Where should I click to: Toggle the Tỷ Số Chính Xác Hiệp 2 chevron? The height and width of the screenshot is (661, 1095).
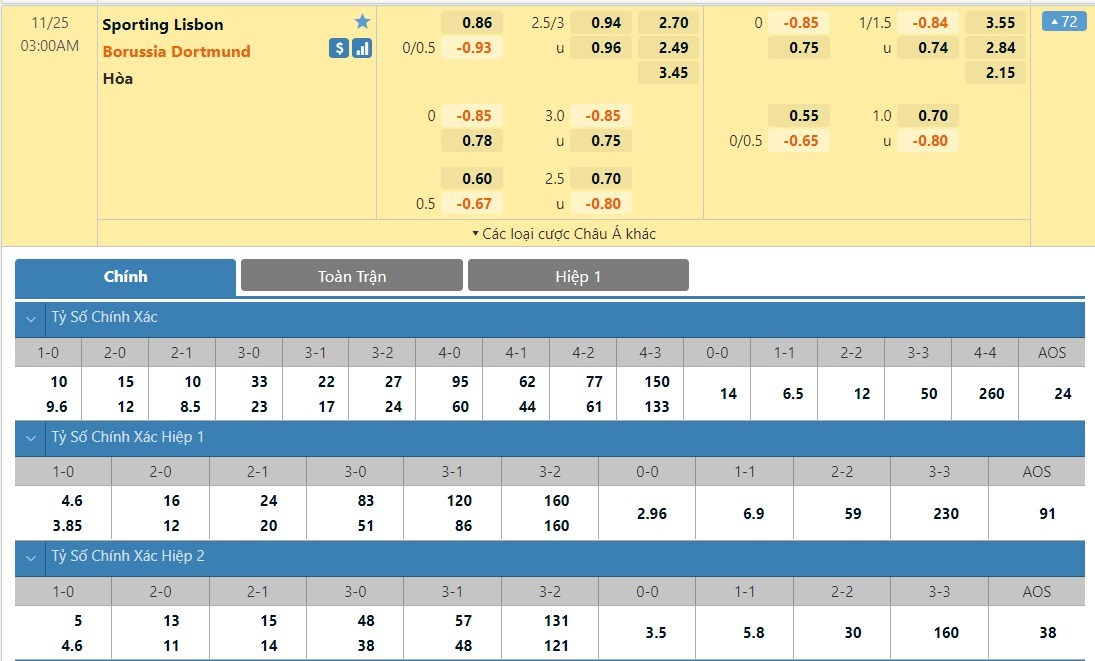tap(31, 556)
